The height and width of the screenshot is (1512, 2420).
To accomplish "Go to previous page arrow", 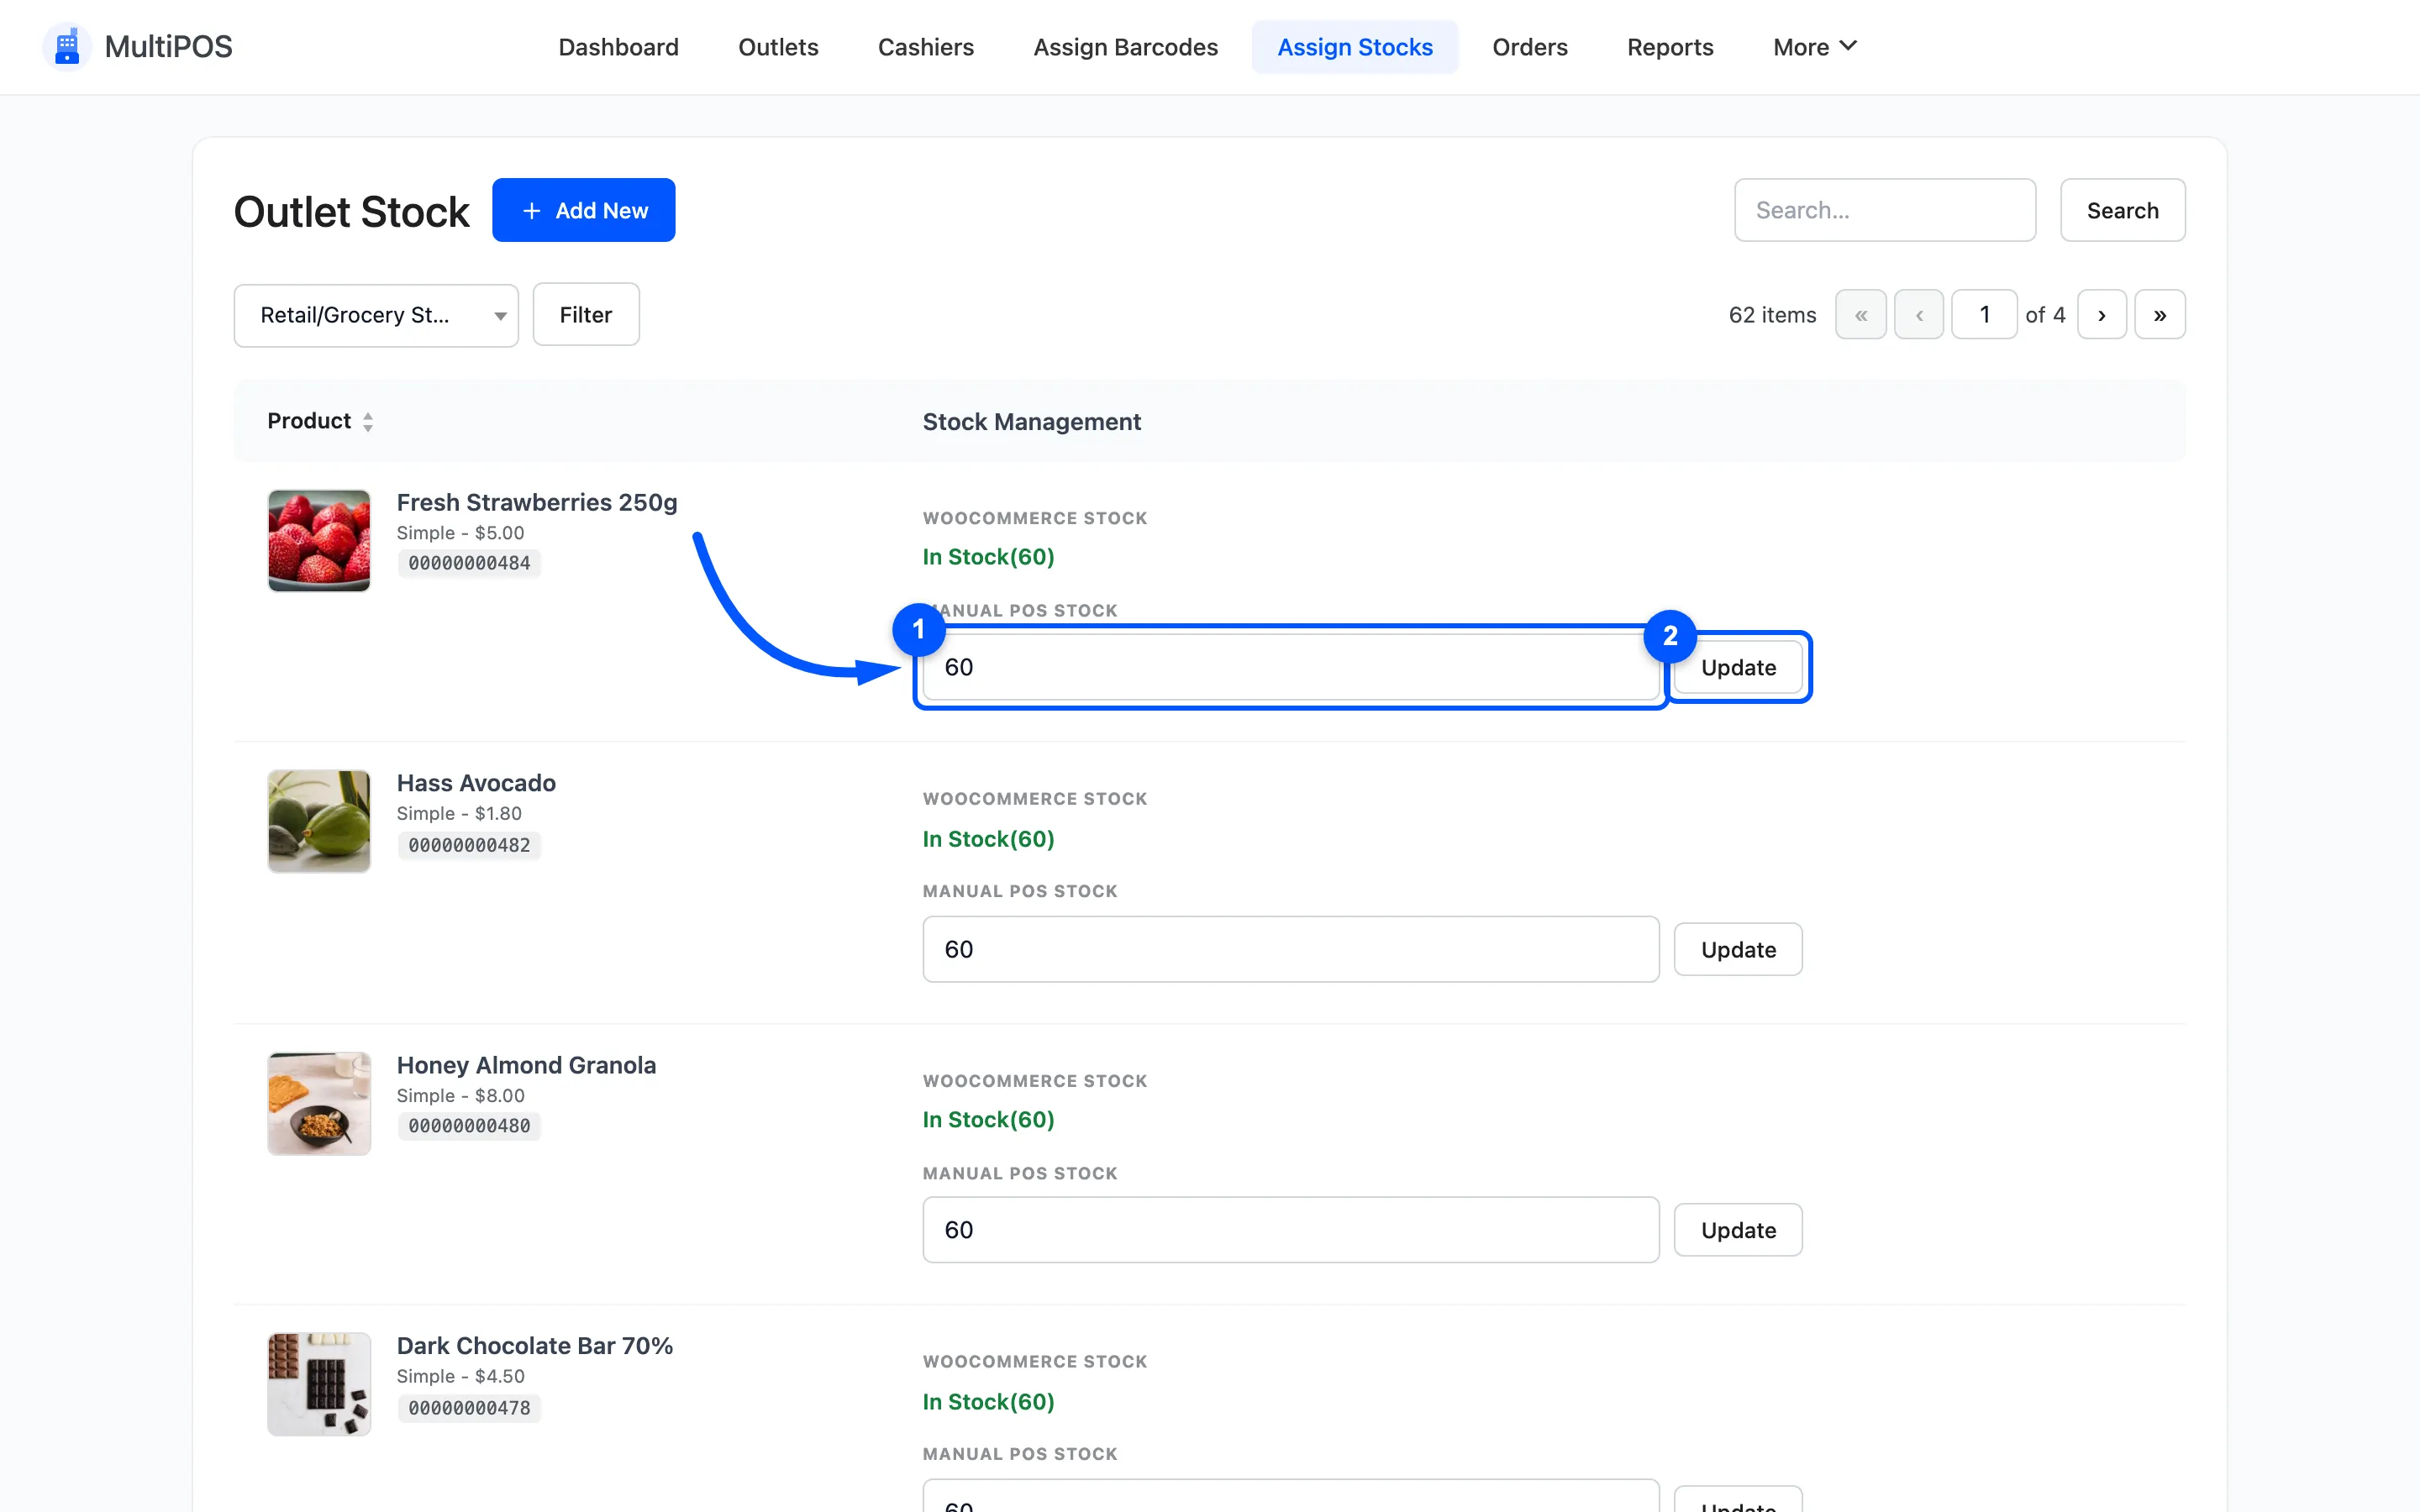I will coord(1918,315).
